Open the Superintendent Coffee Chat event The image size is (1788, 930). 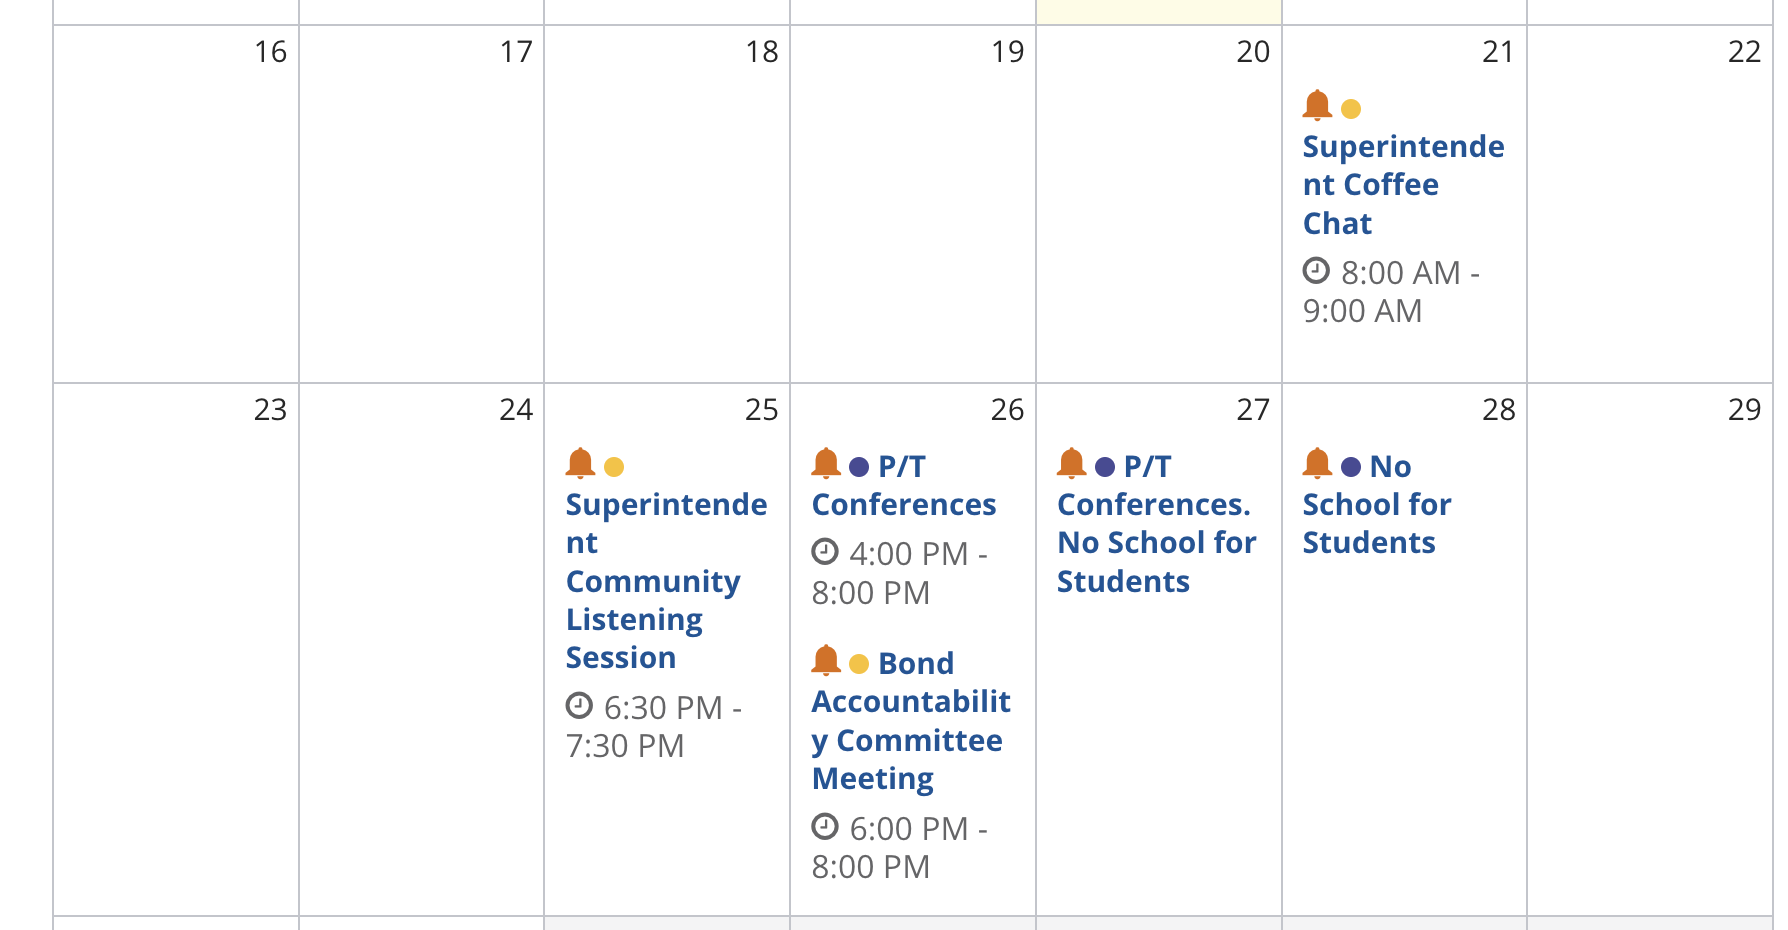[1401, 184]
